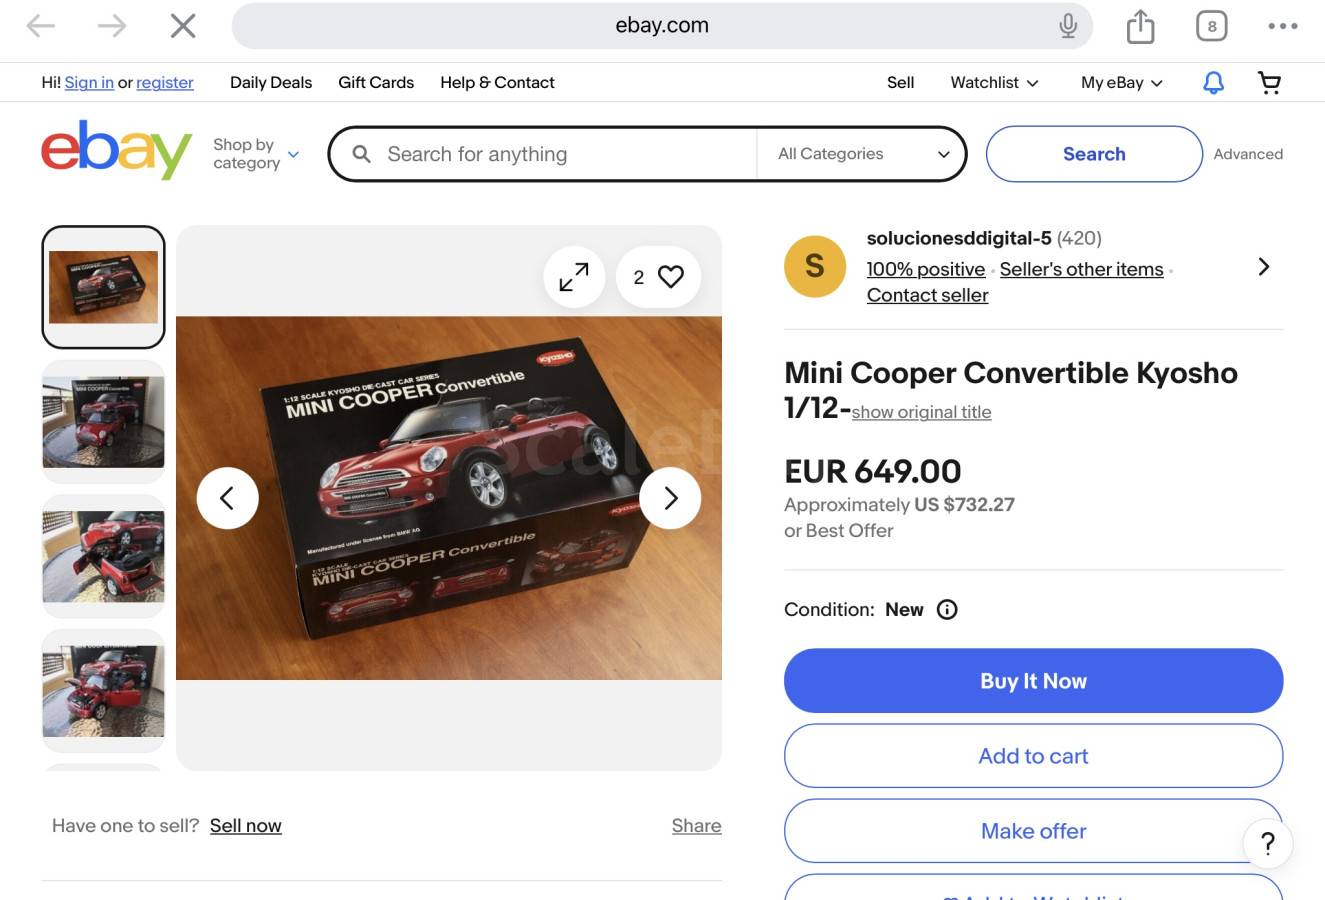
Task: Open Shop by category expander
Action: pyautogui.click(x=256, y=154)
